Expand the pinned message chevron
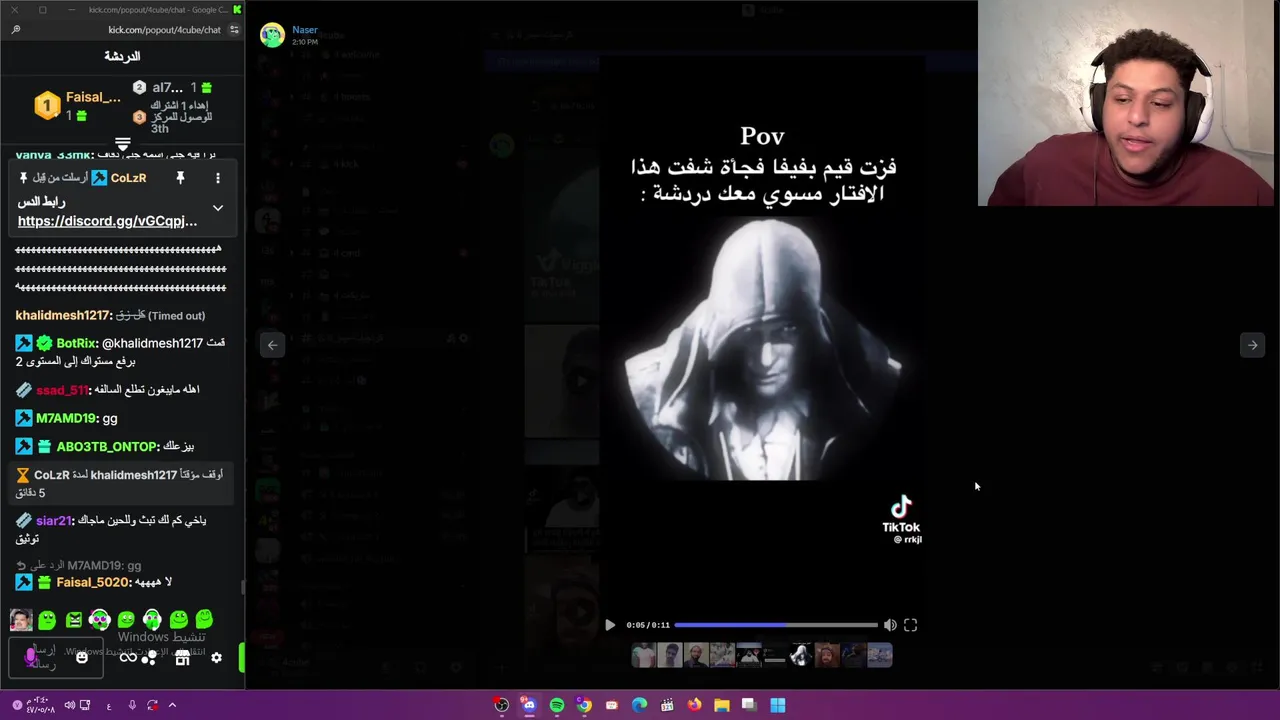Screen dimensions: 1280x720 click(217, 208)
